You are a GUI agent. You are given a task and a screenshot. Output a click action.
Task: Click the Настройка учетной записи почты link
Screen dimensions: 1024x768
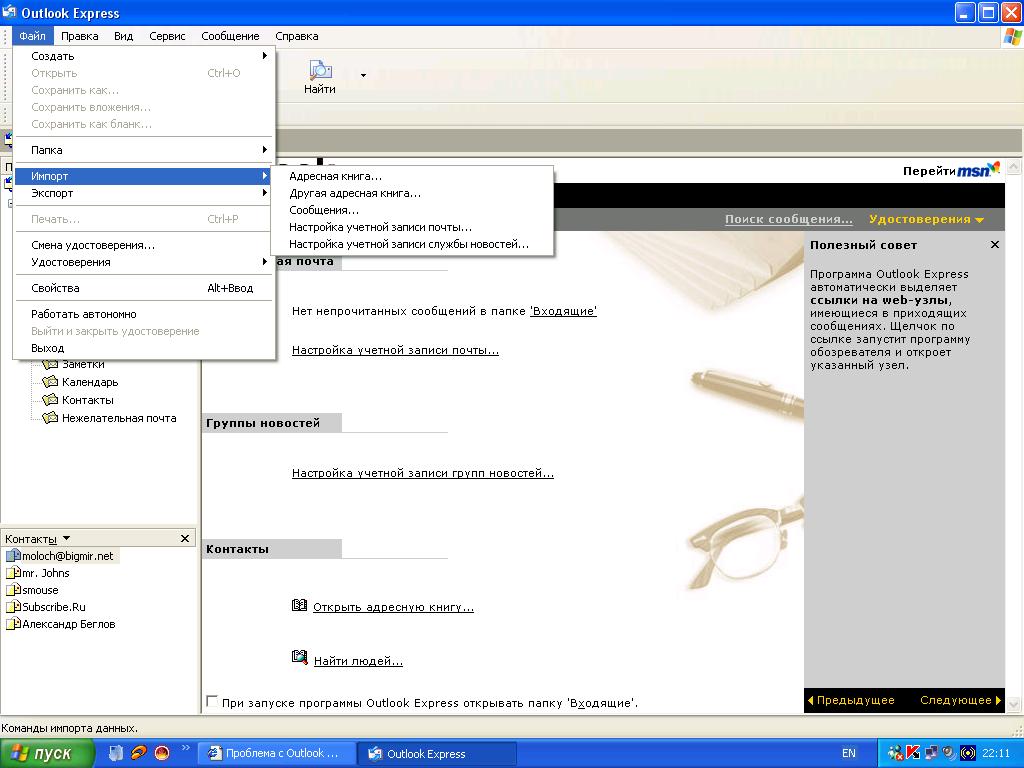[395, 350]
